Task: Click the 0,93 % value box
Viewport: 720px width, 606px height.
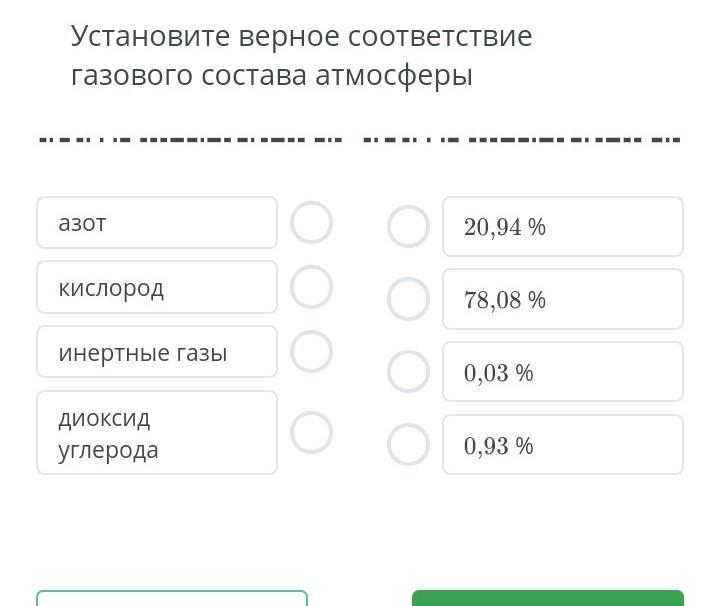Action: [x=563, y=444]
